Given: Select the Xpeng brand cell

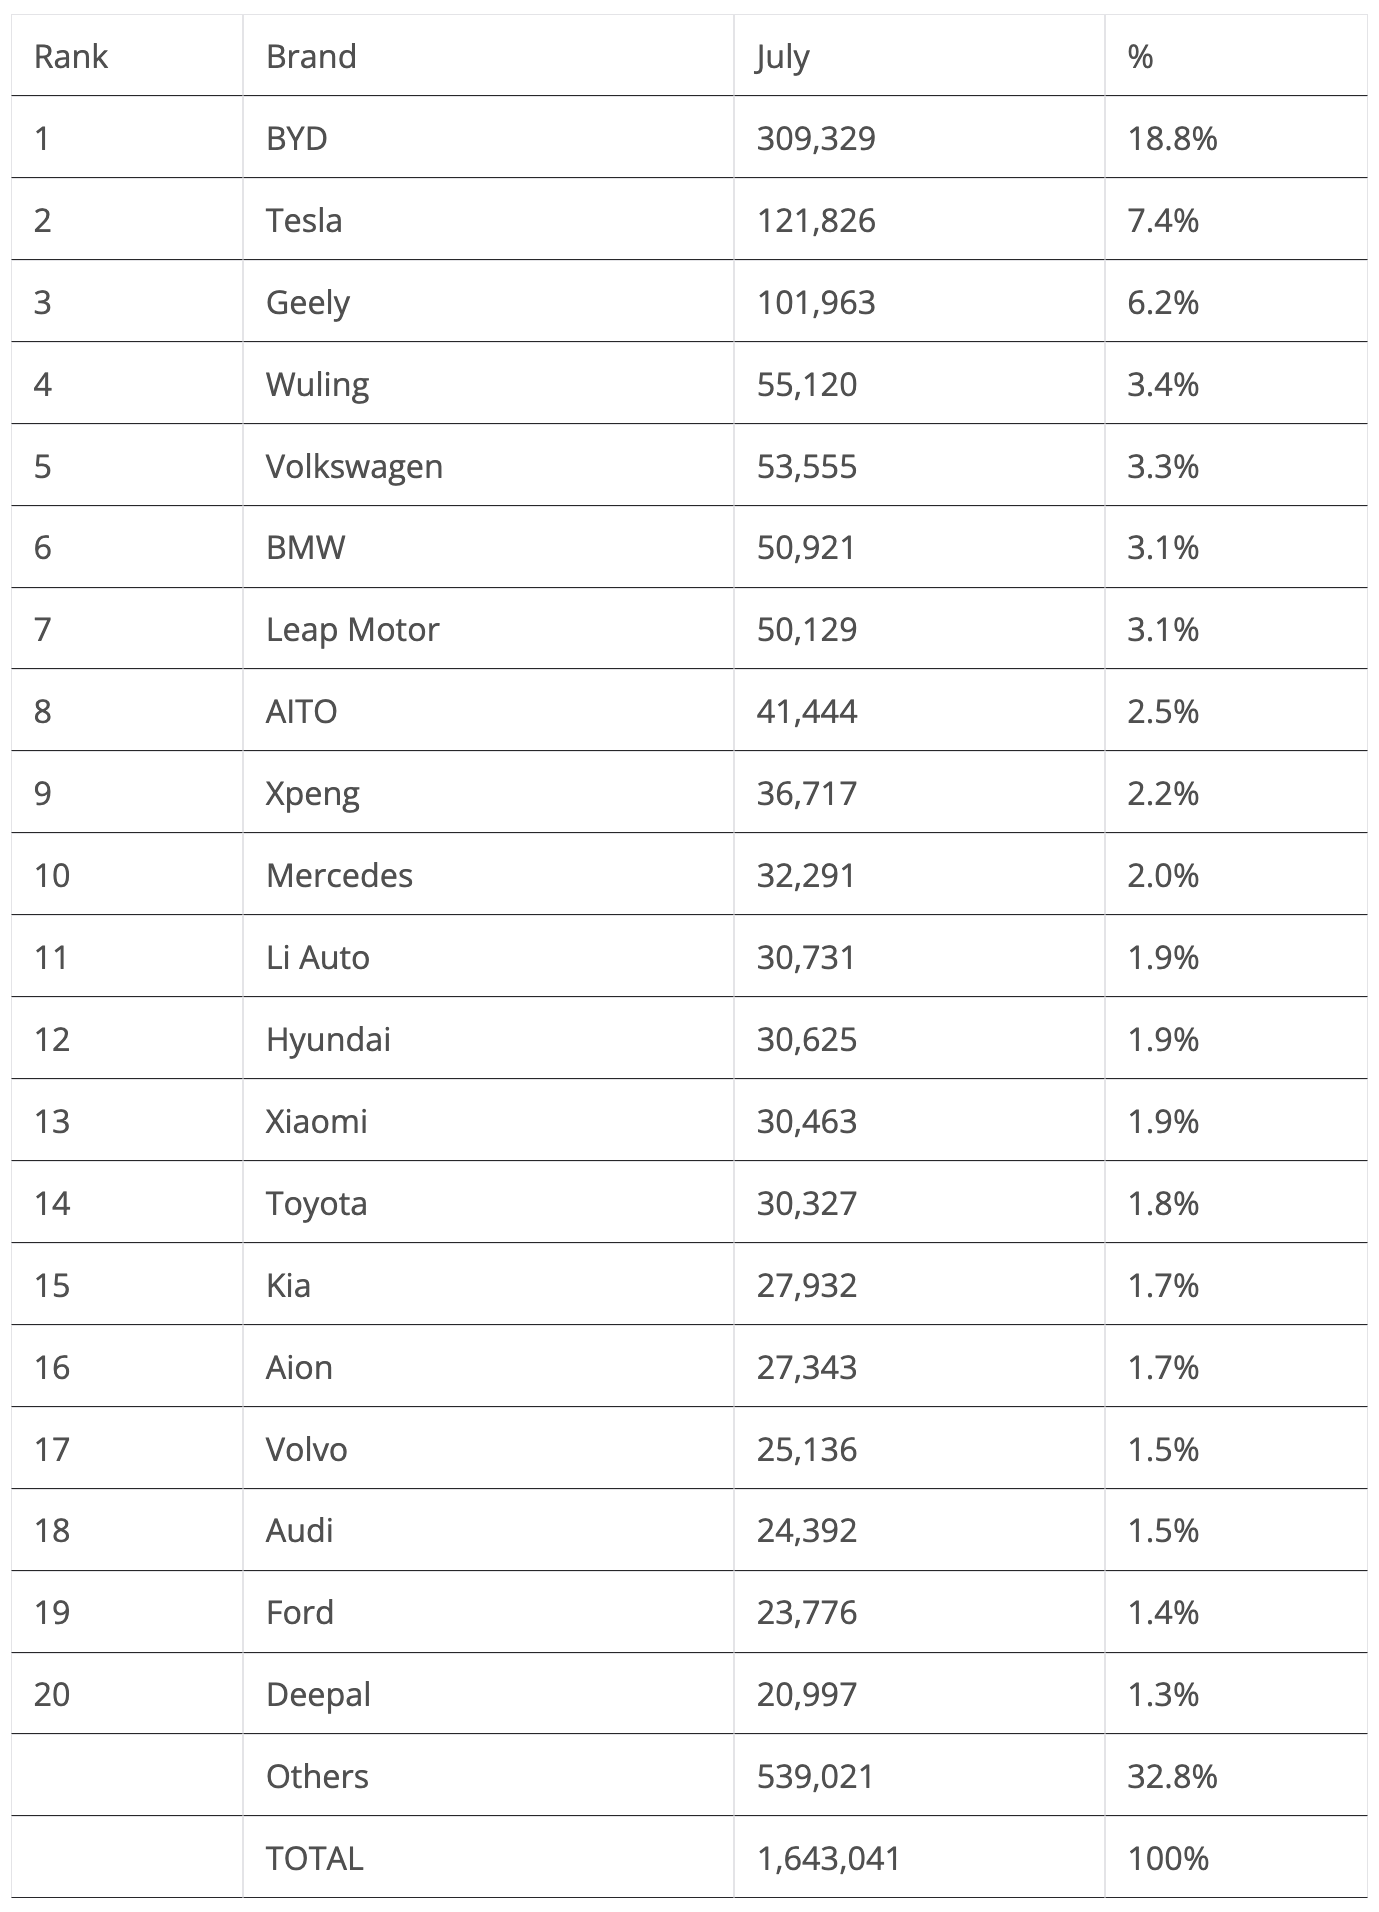Looking at the screenshot, I should (313, 793).
